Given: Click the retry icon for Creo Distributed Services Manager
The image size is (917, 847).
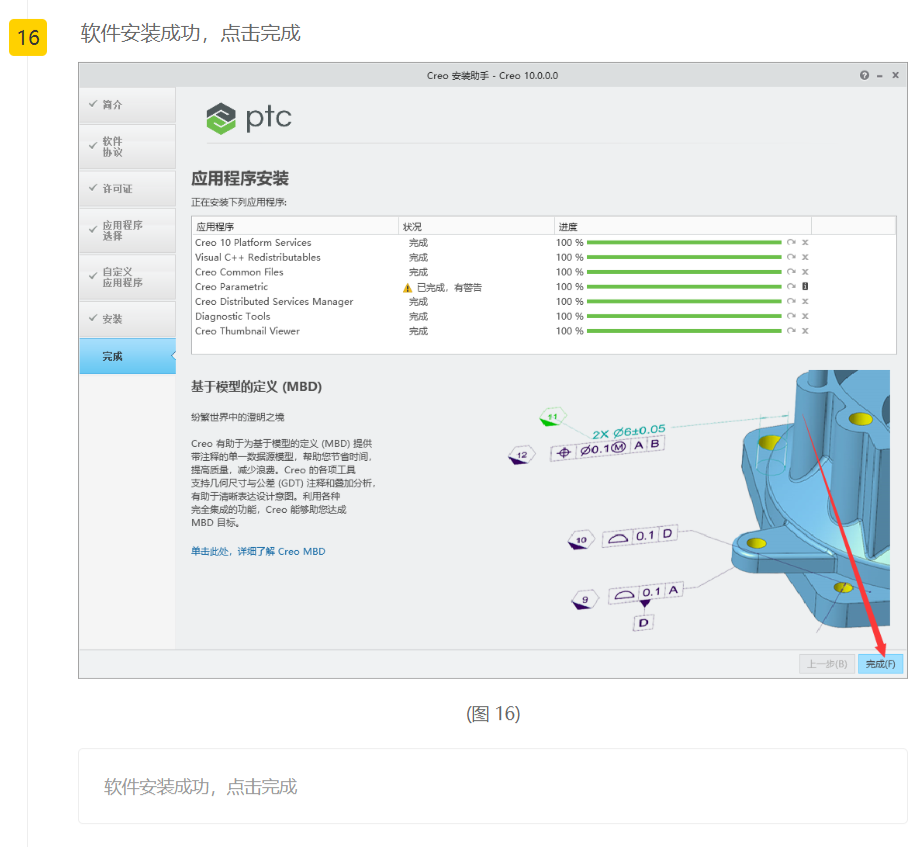Looking at the screenshot, I should coord(791,301).
